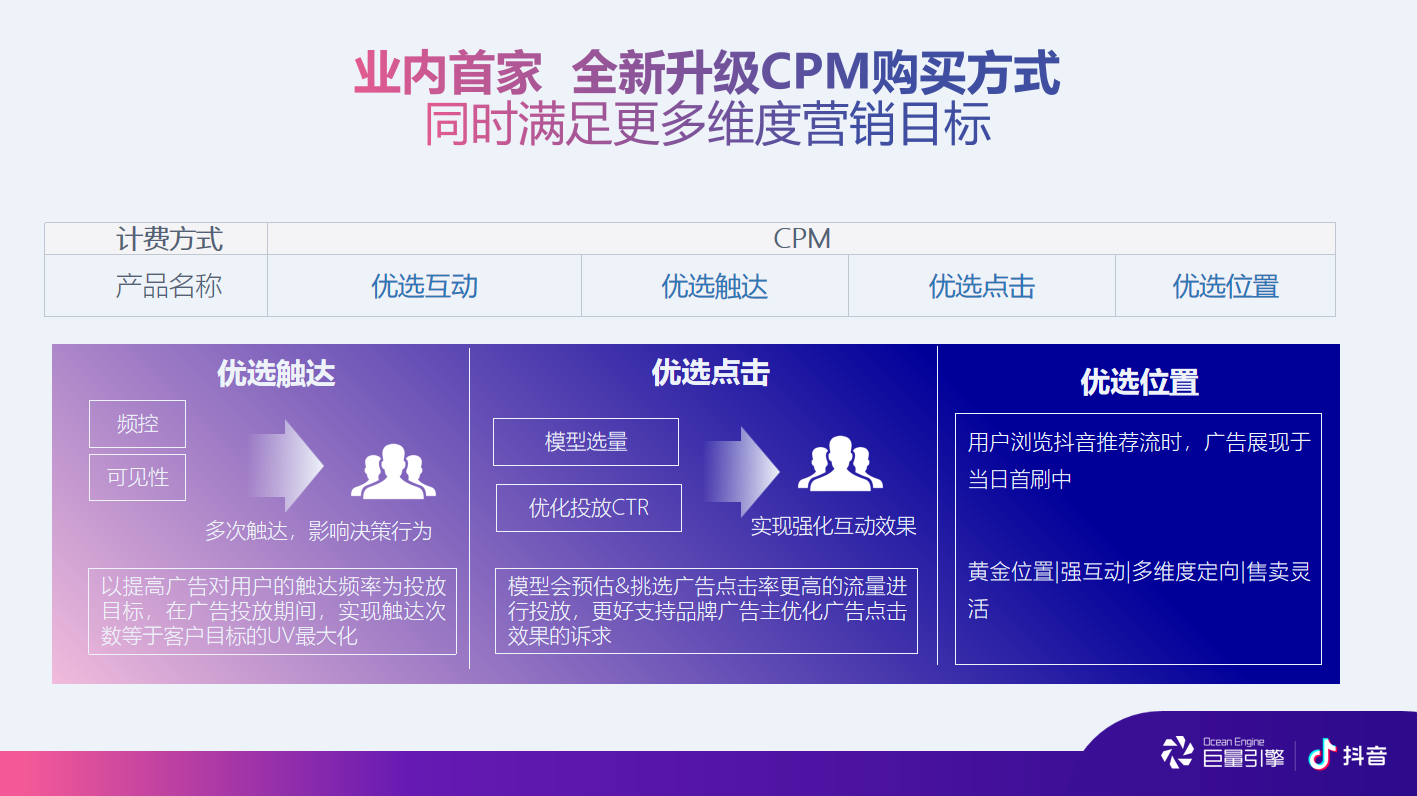
Task: Select the 产品名称 table cell
Action: point(156,286)
